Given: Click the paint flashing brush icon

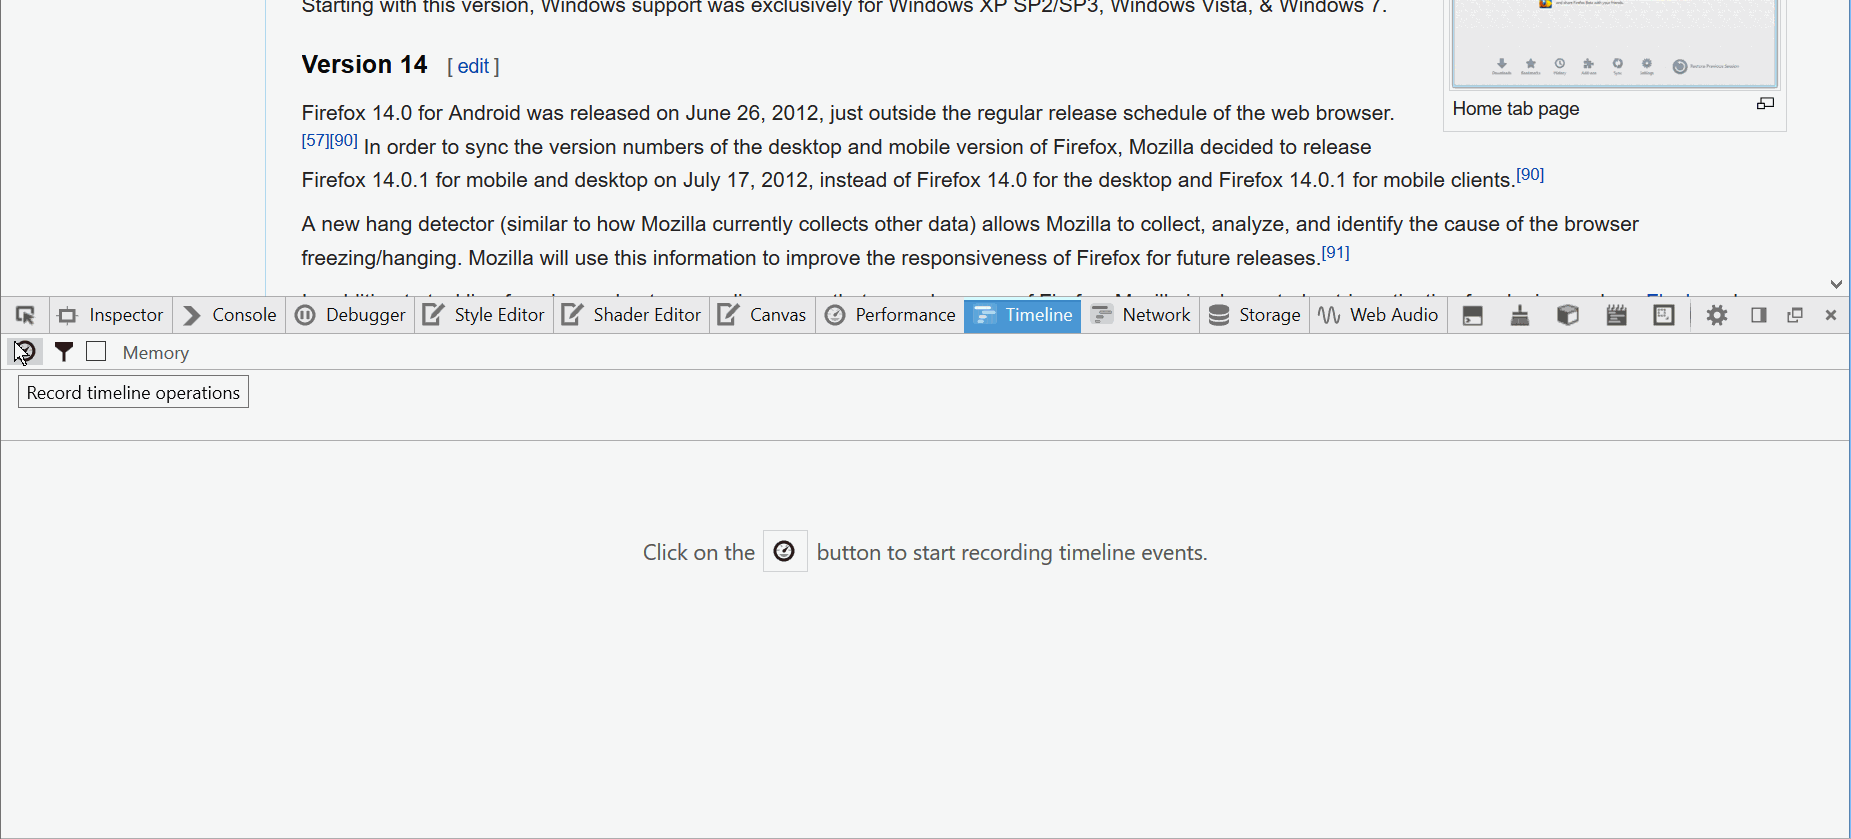Looking at the screenshot, I should click(1520, 316).
